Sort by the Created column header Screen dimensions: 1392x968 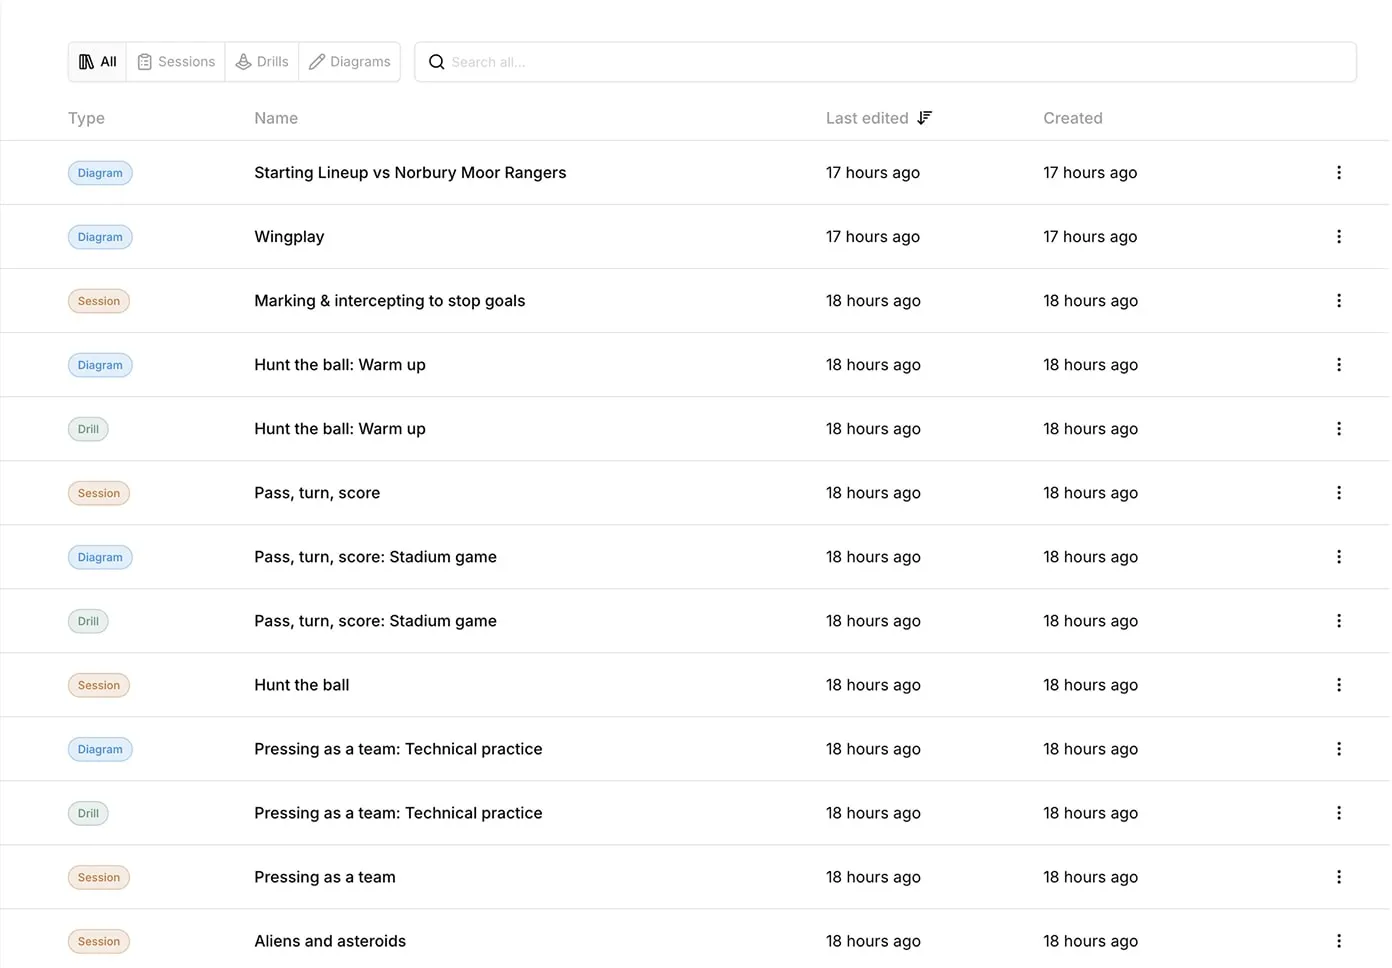tap(1072, 118)
